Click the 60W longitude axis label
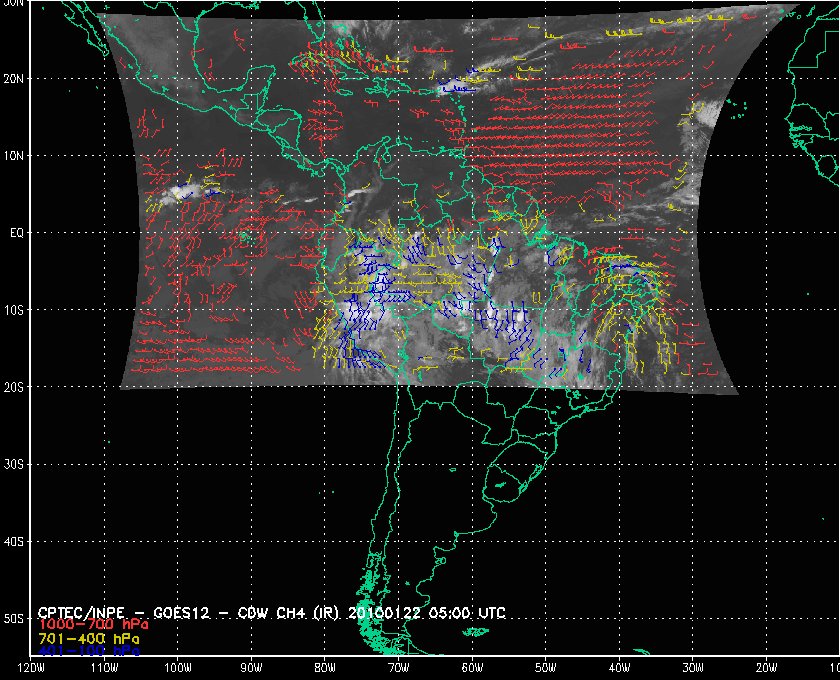This screenshot has height=680, width=840. click(x=472, y=668)
